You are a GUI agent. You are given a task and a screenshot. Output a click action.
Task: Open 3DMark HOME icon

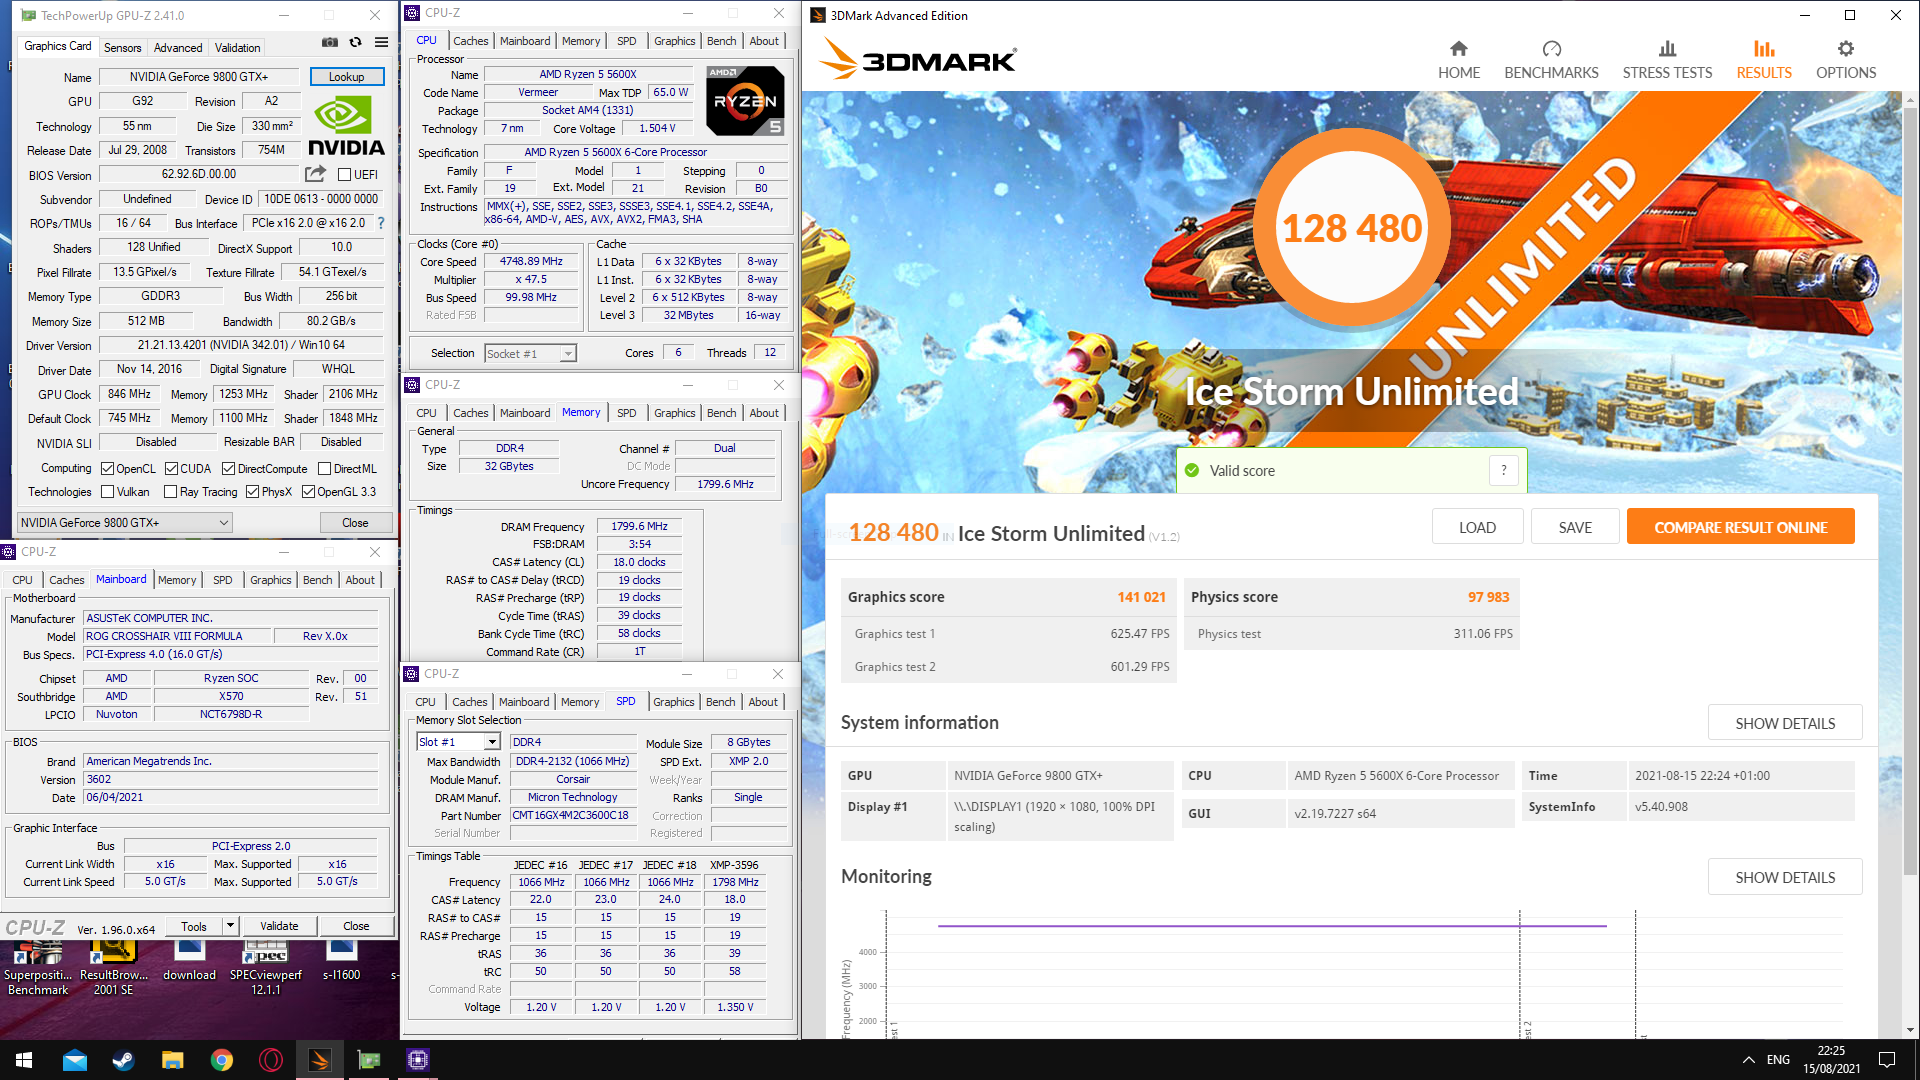[x=1458, y=60]
